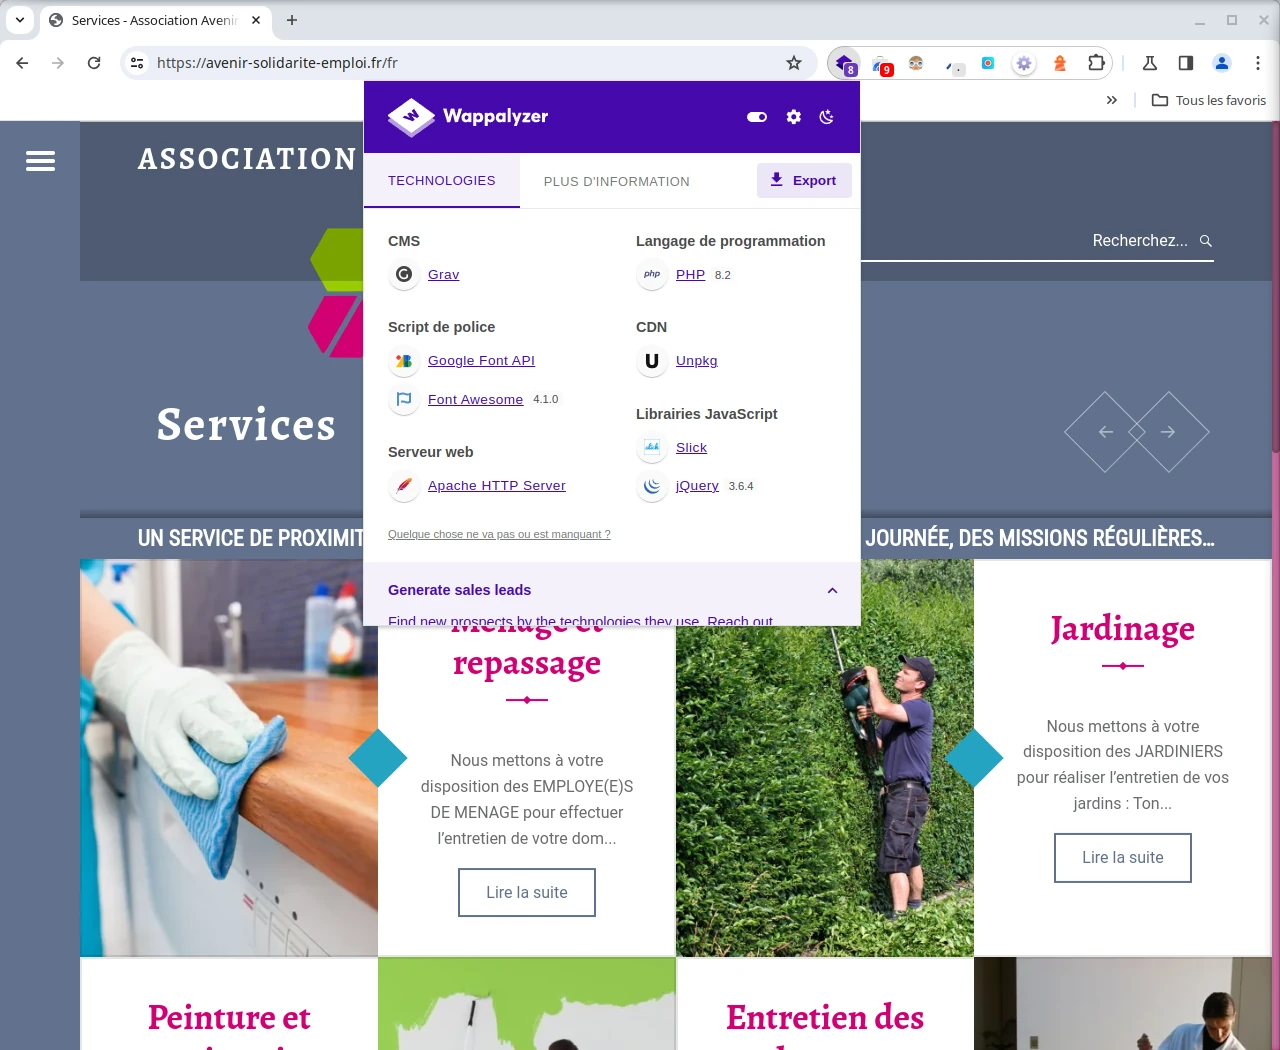The height and width of the screenshot is (1050, 1280).
Task: Click the Apache feather icon
Action: point(404,486)
